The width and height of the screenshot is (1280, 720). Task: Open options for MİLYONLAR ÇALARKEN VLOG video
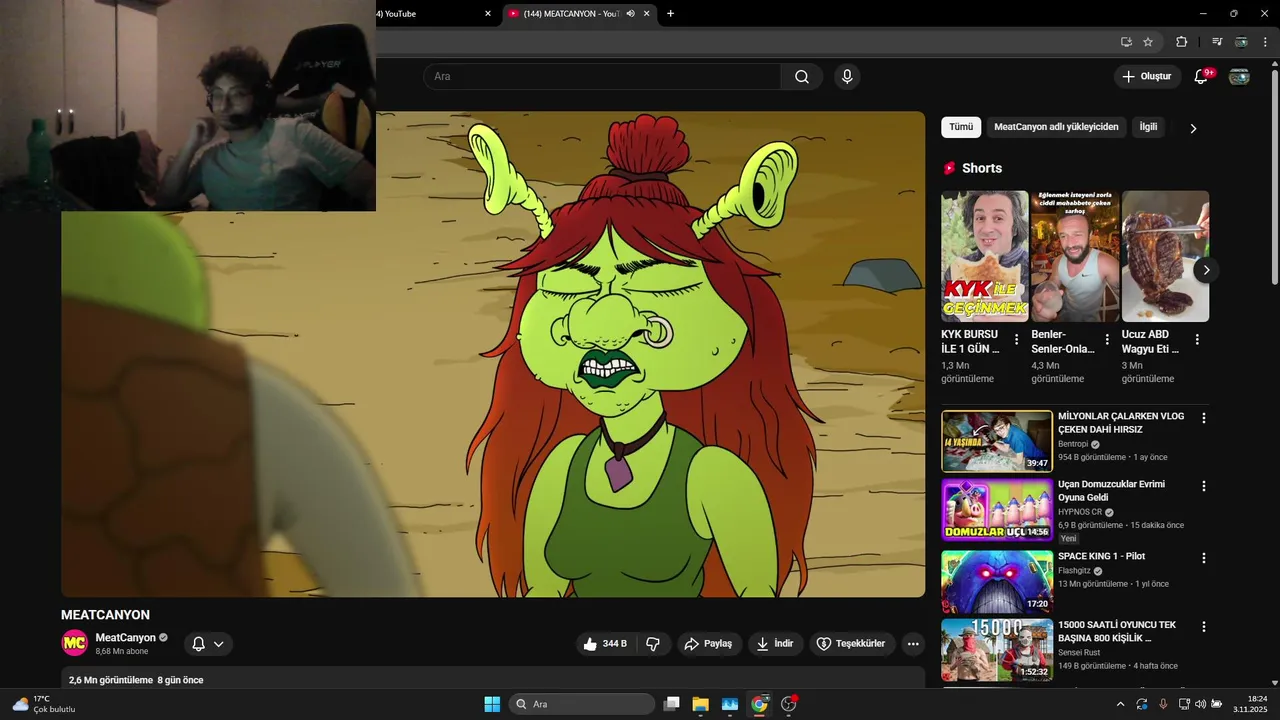1204,418
